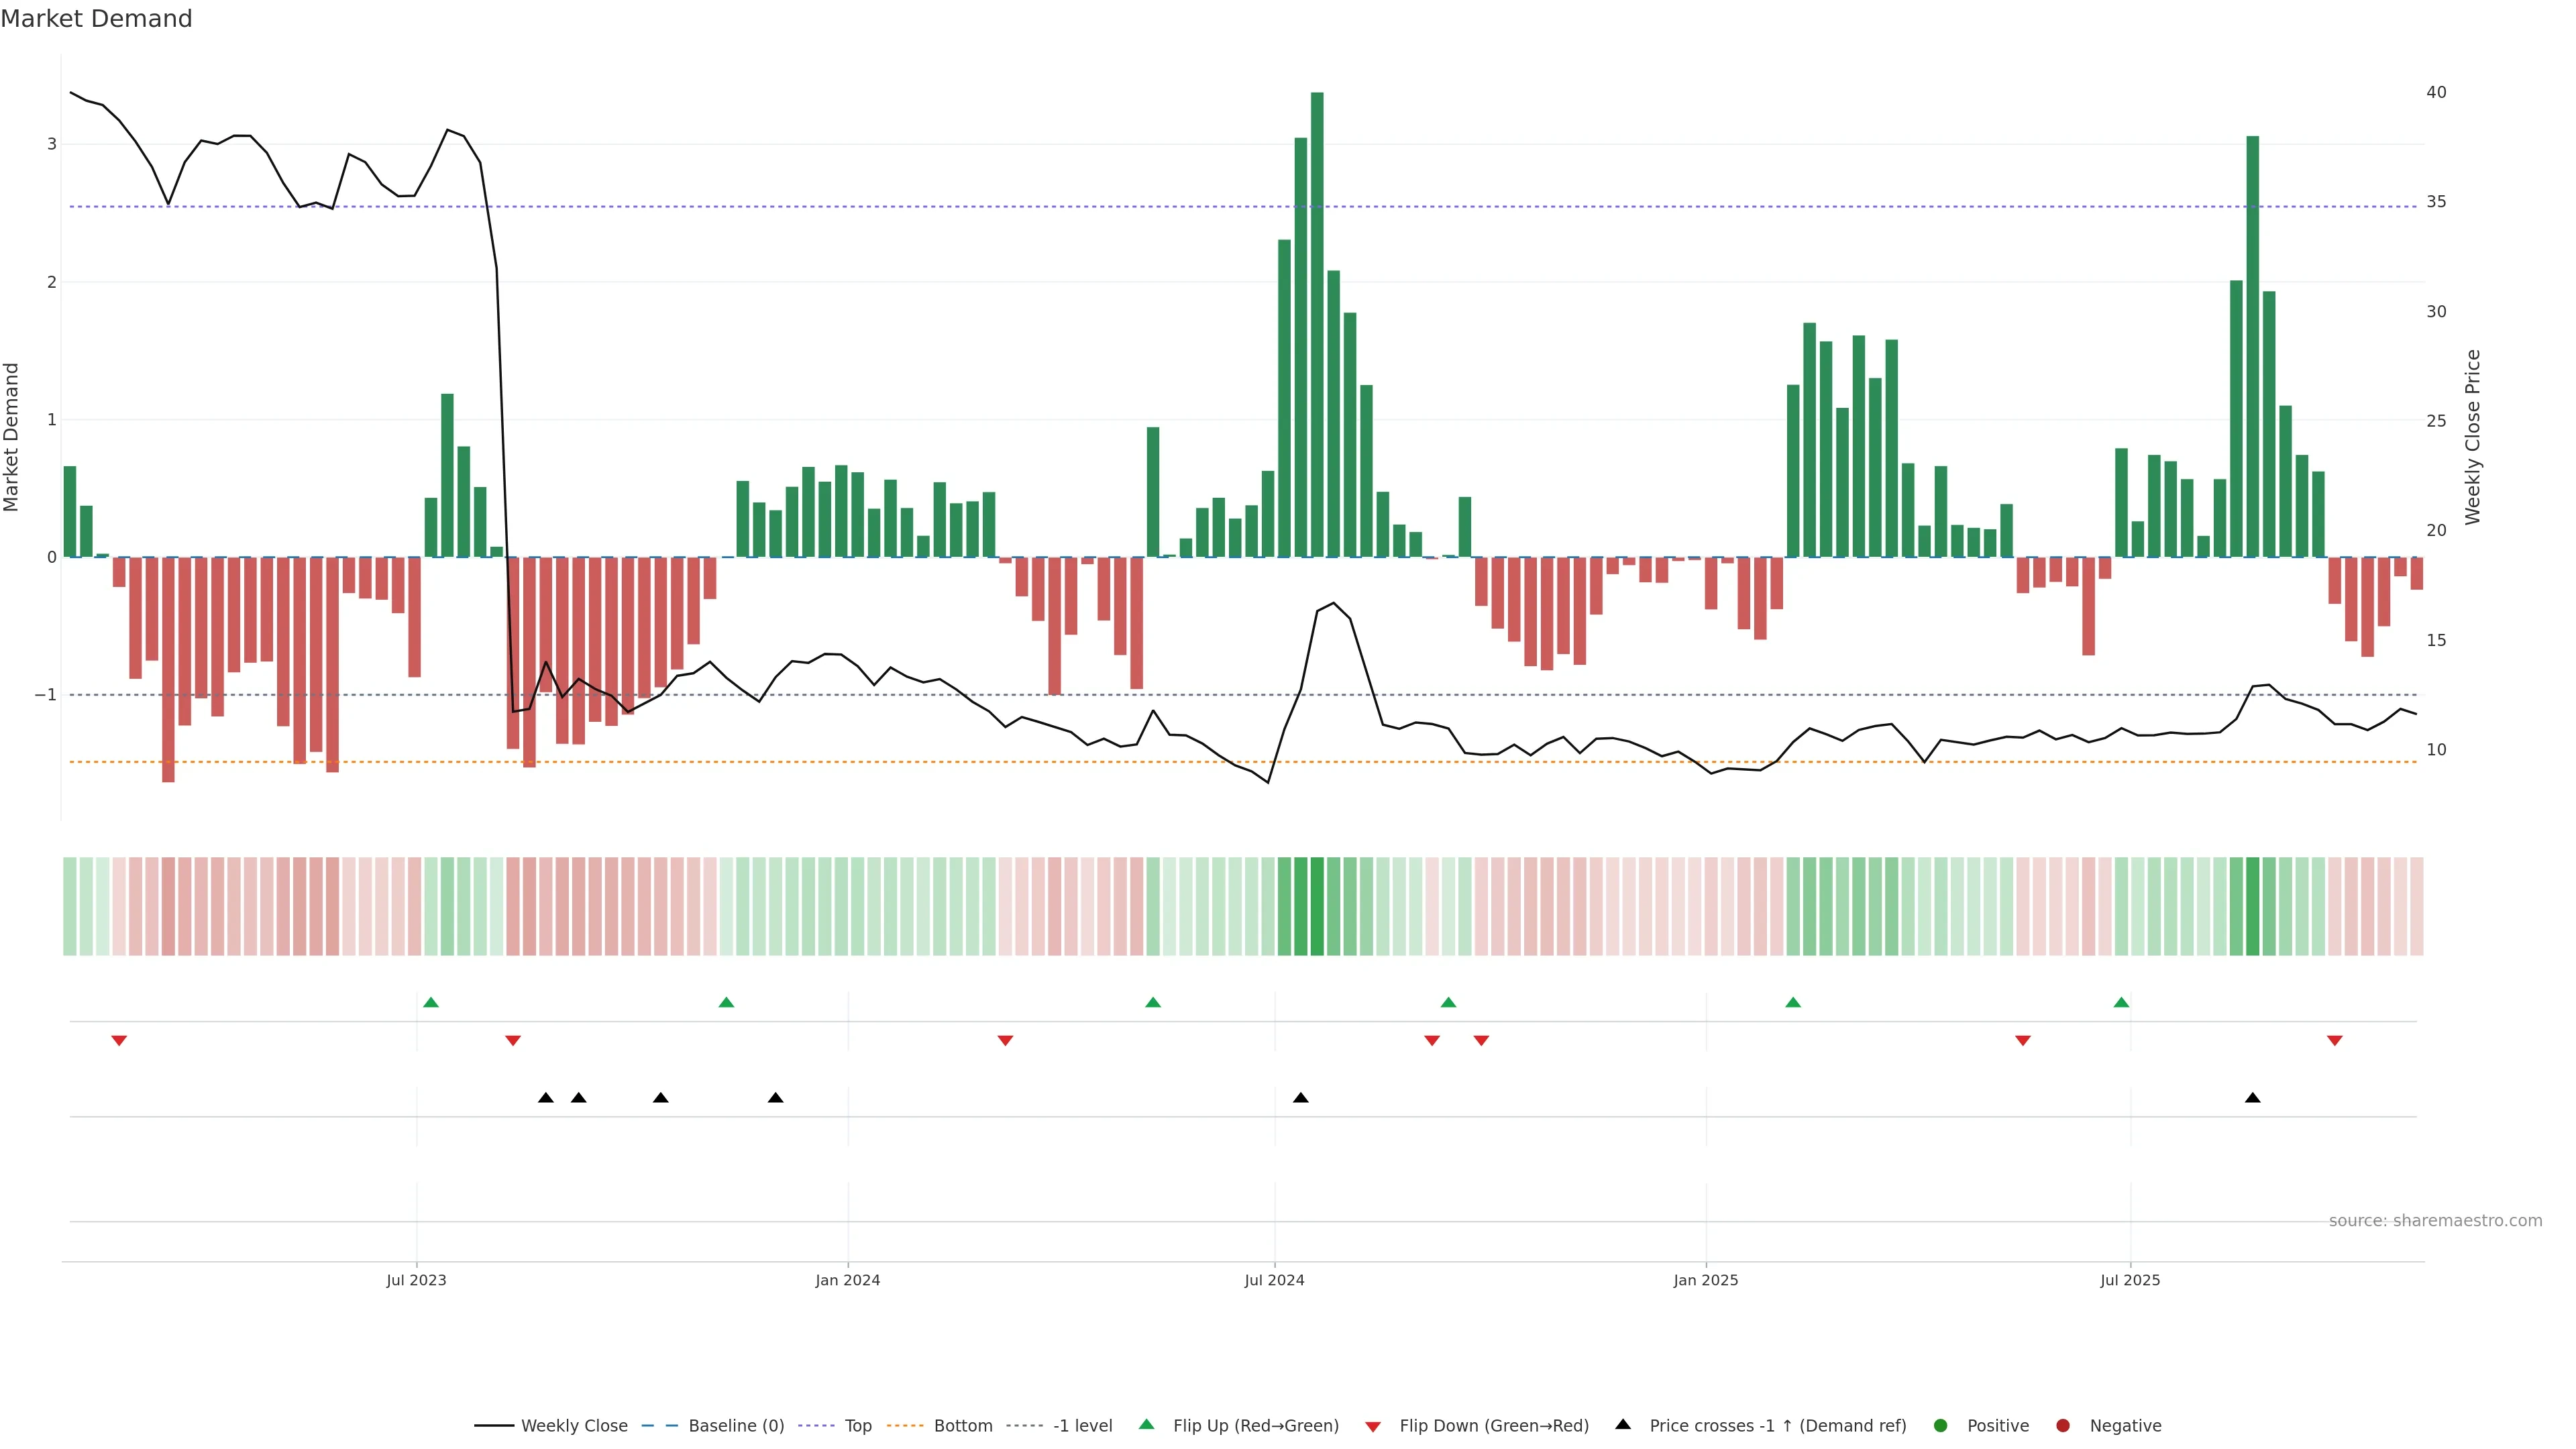Click the -1 level legend item
2576x1449 pixels.
pos(1082,1425)
